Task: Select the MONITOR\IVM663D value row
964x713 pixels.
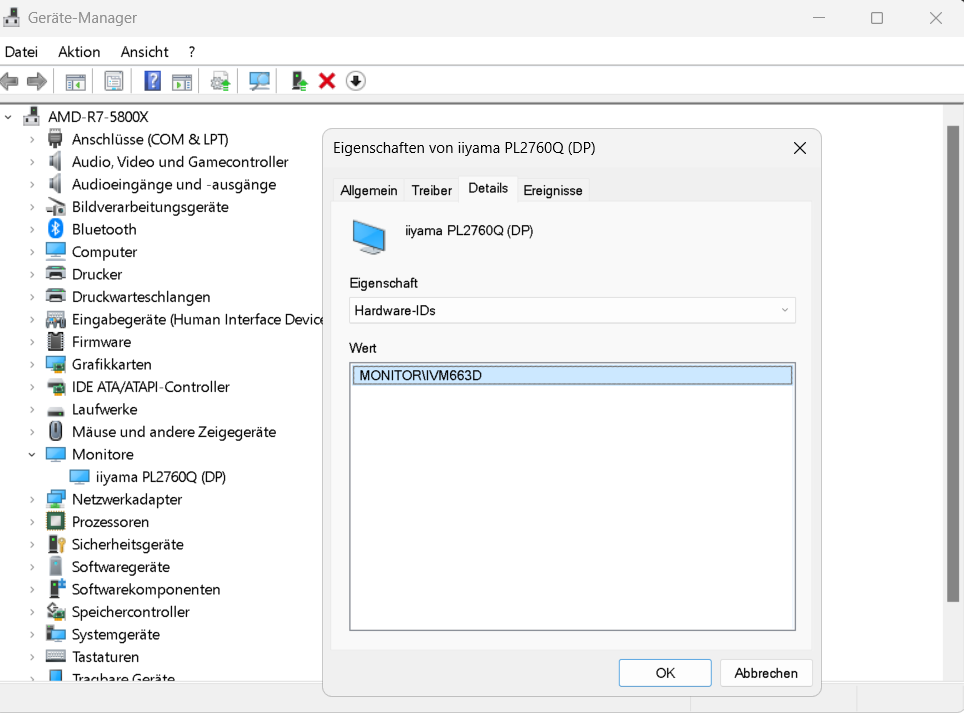Action: click(572, 376)
